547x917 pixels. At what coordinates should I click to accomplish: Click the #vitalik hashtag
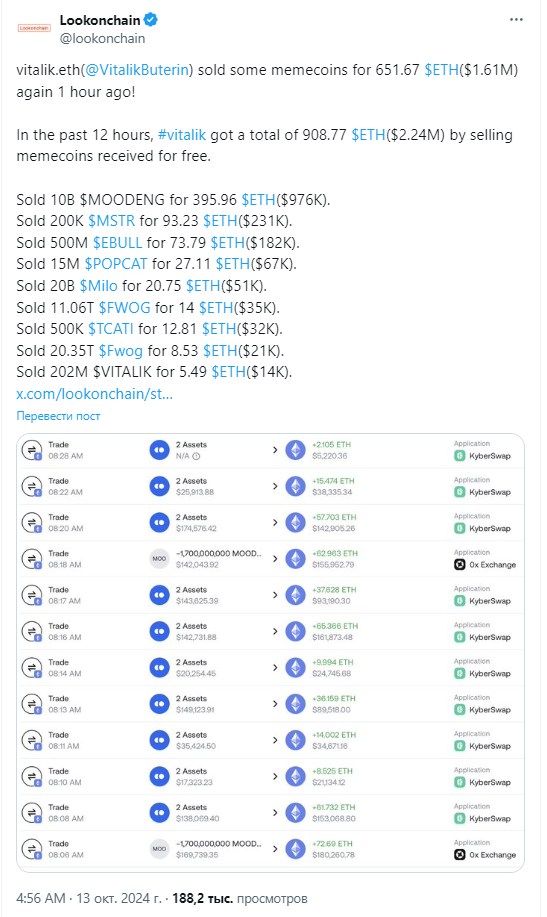click(182, 135)
